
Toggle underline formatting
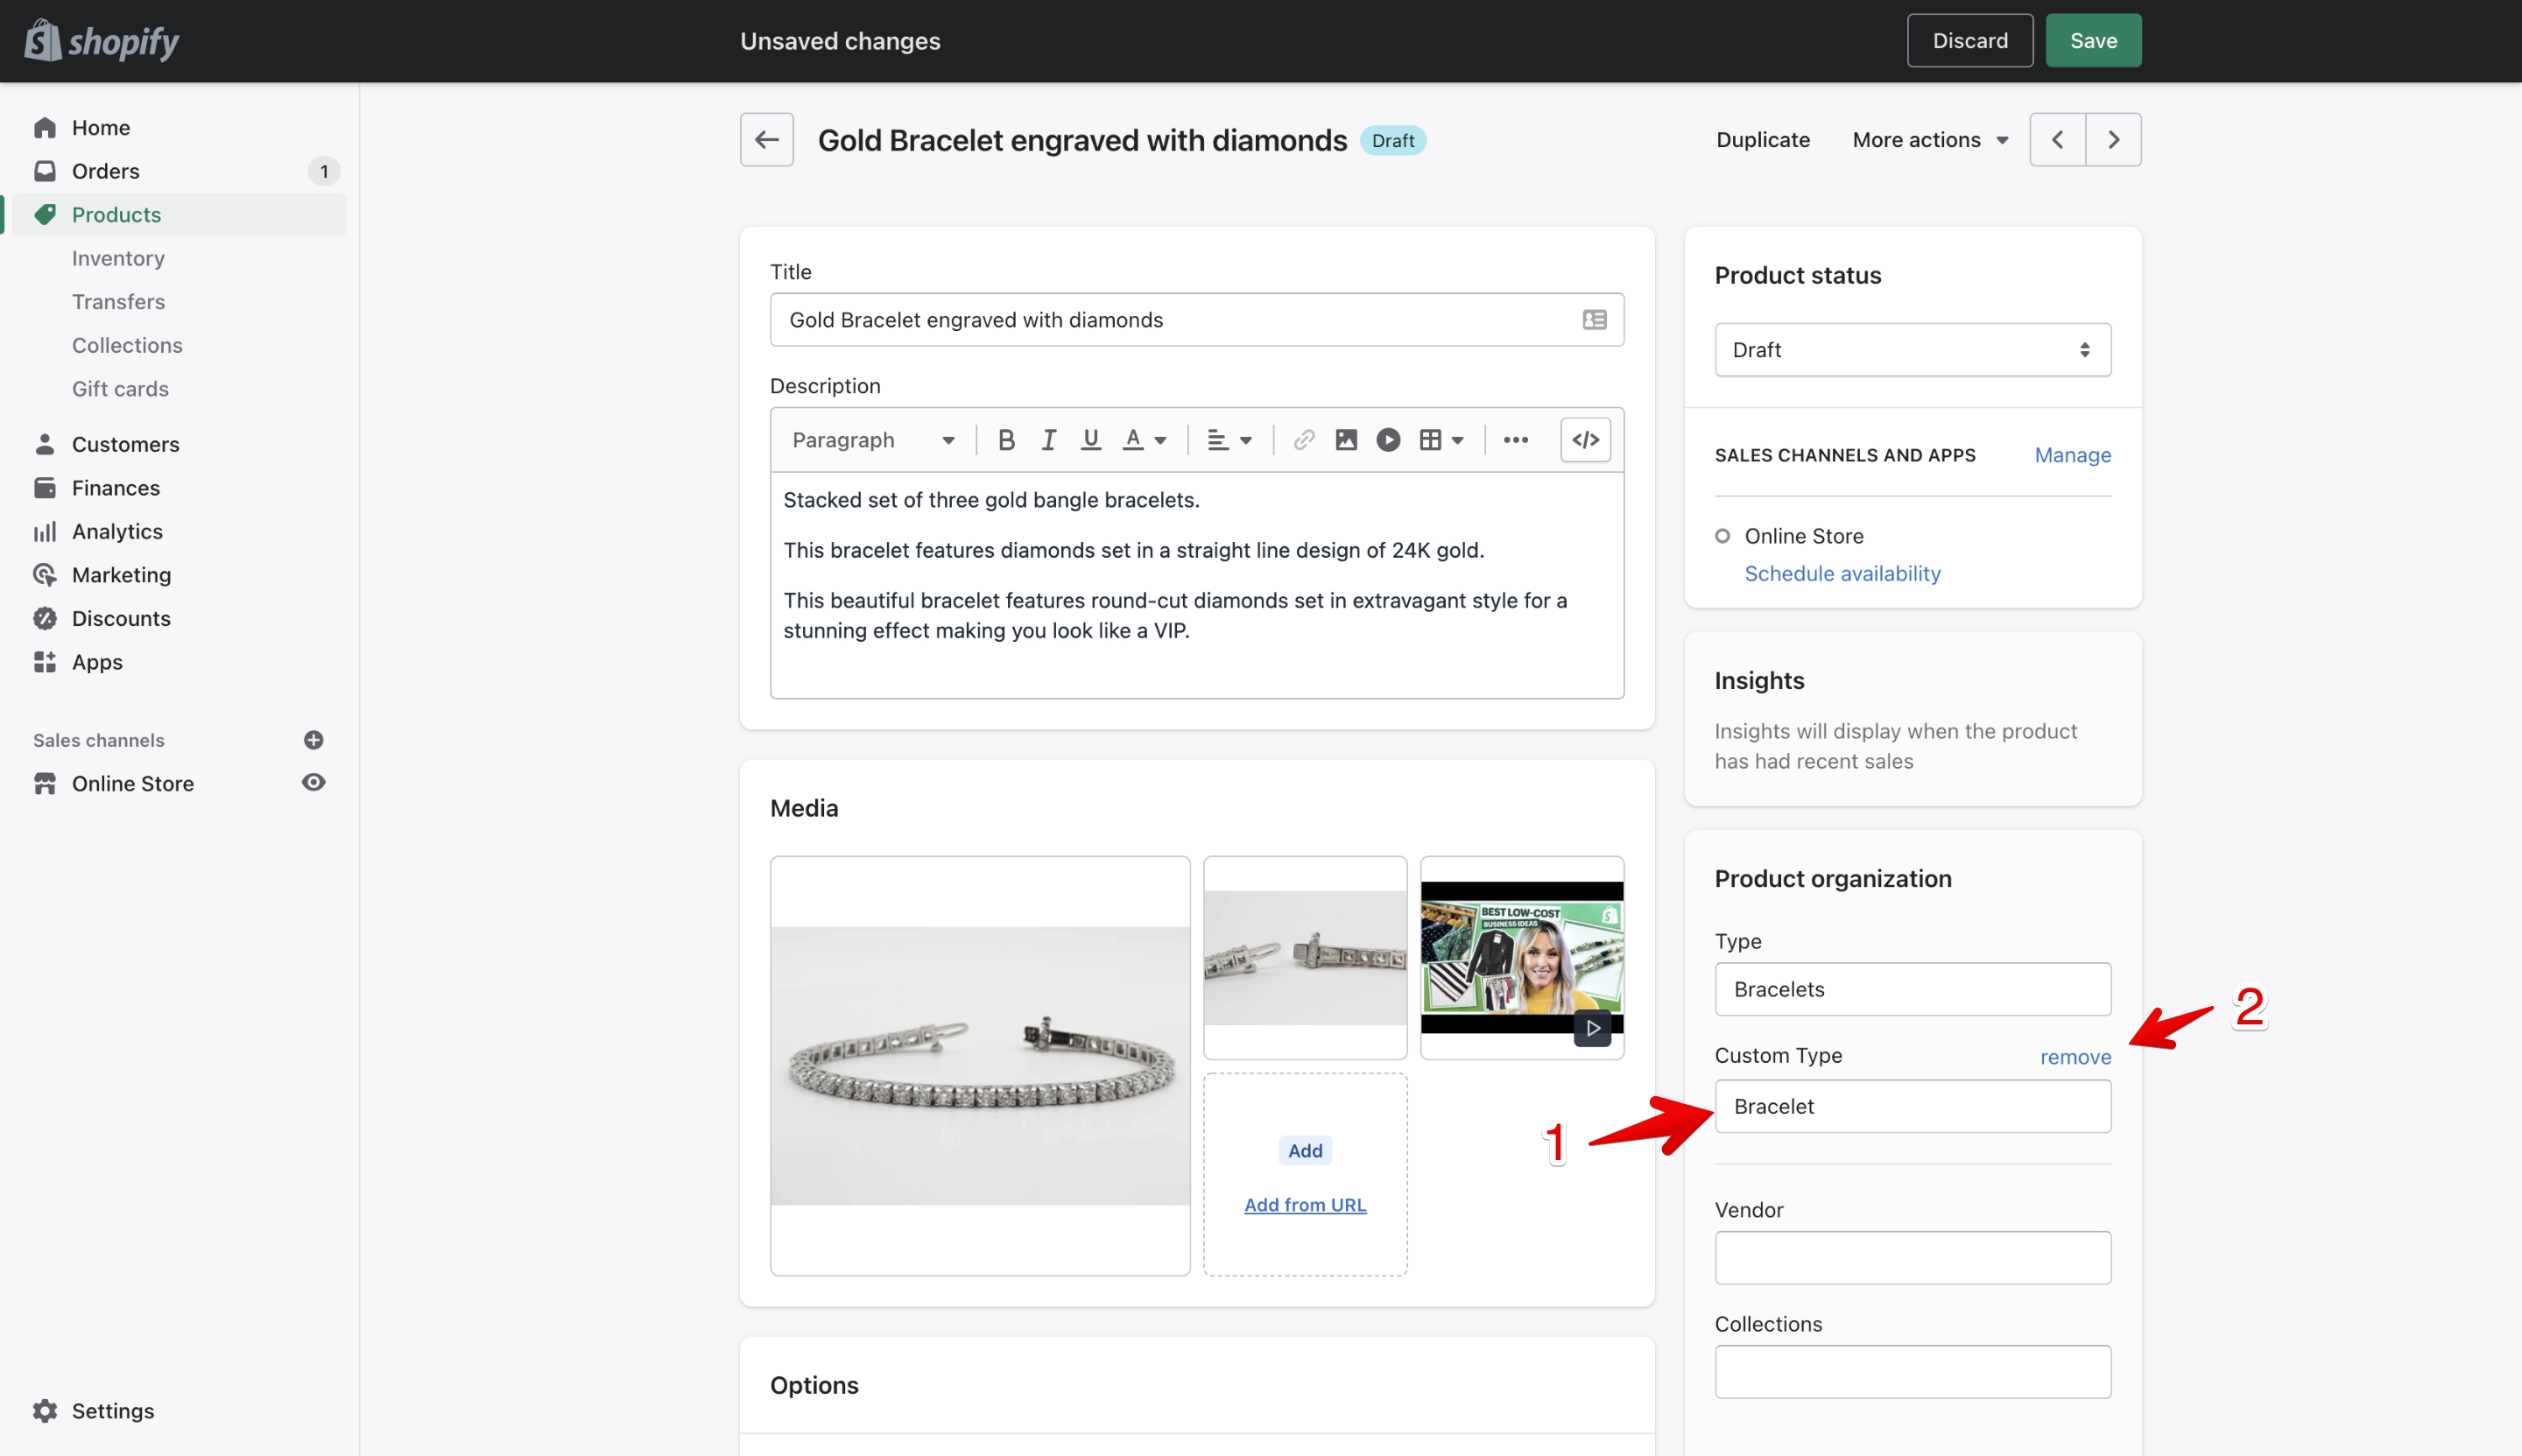1090,440
